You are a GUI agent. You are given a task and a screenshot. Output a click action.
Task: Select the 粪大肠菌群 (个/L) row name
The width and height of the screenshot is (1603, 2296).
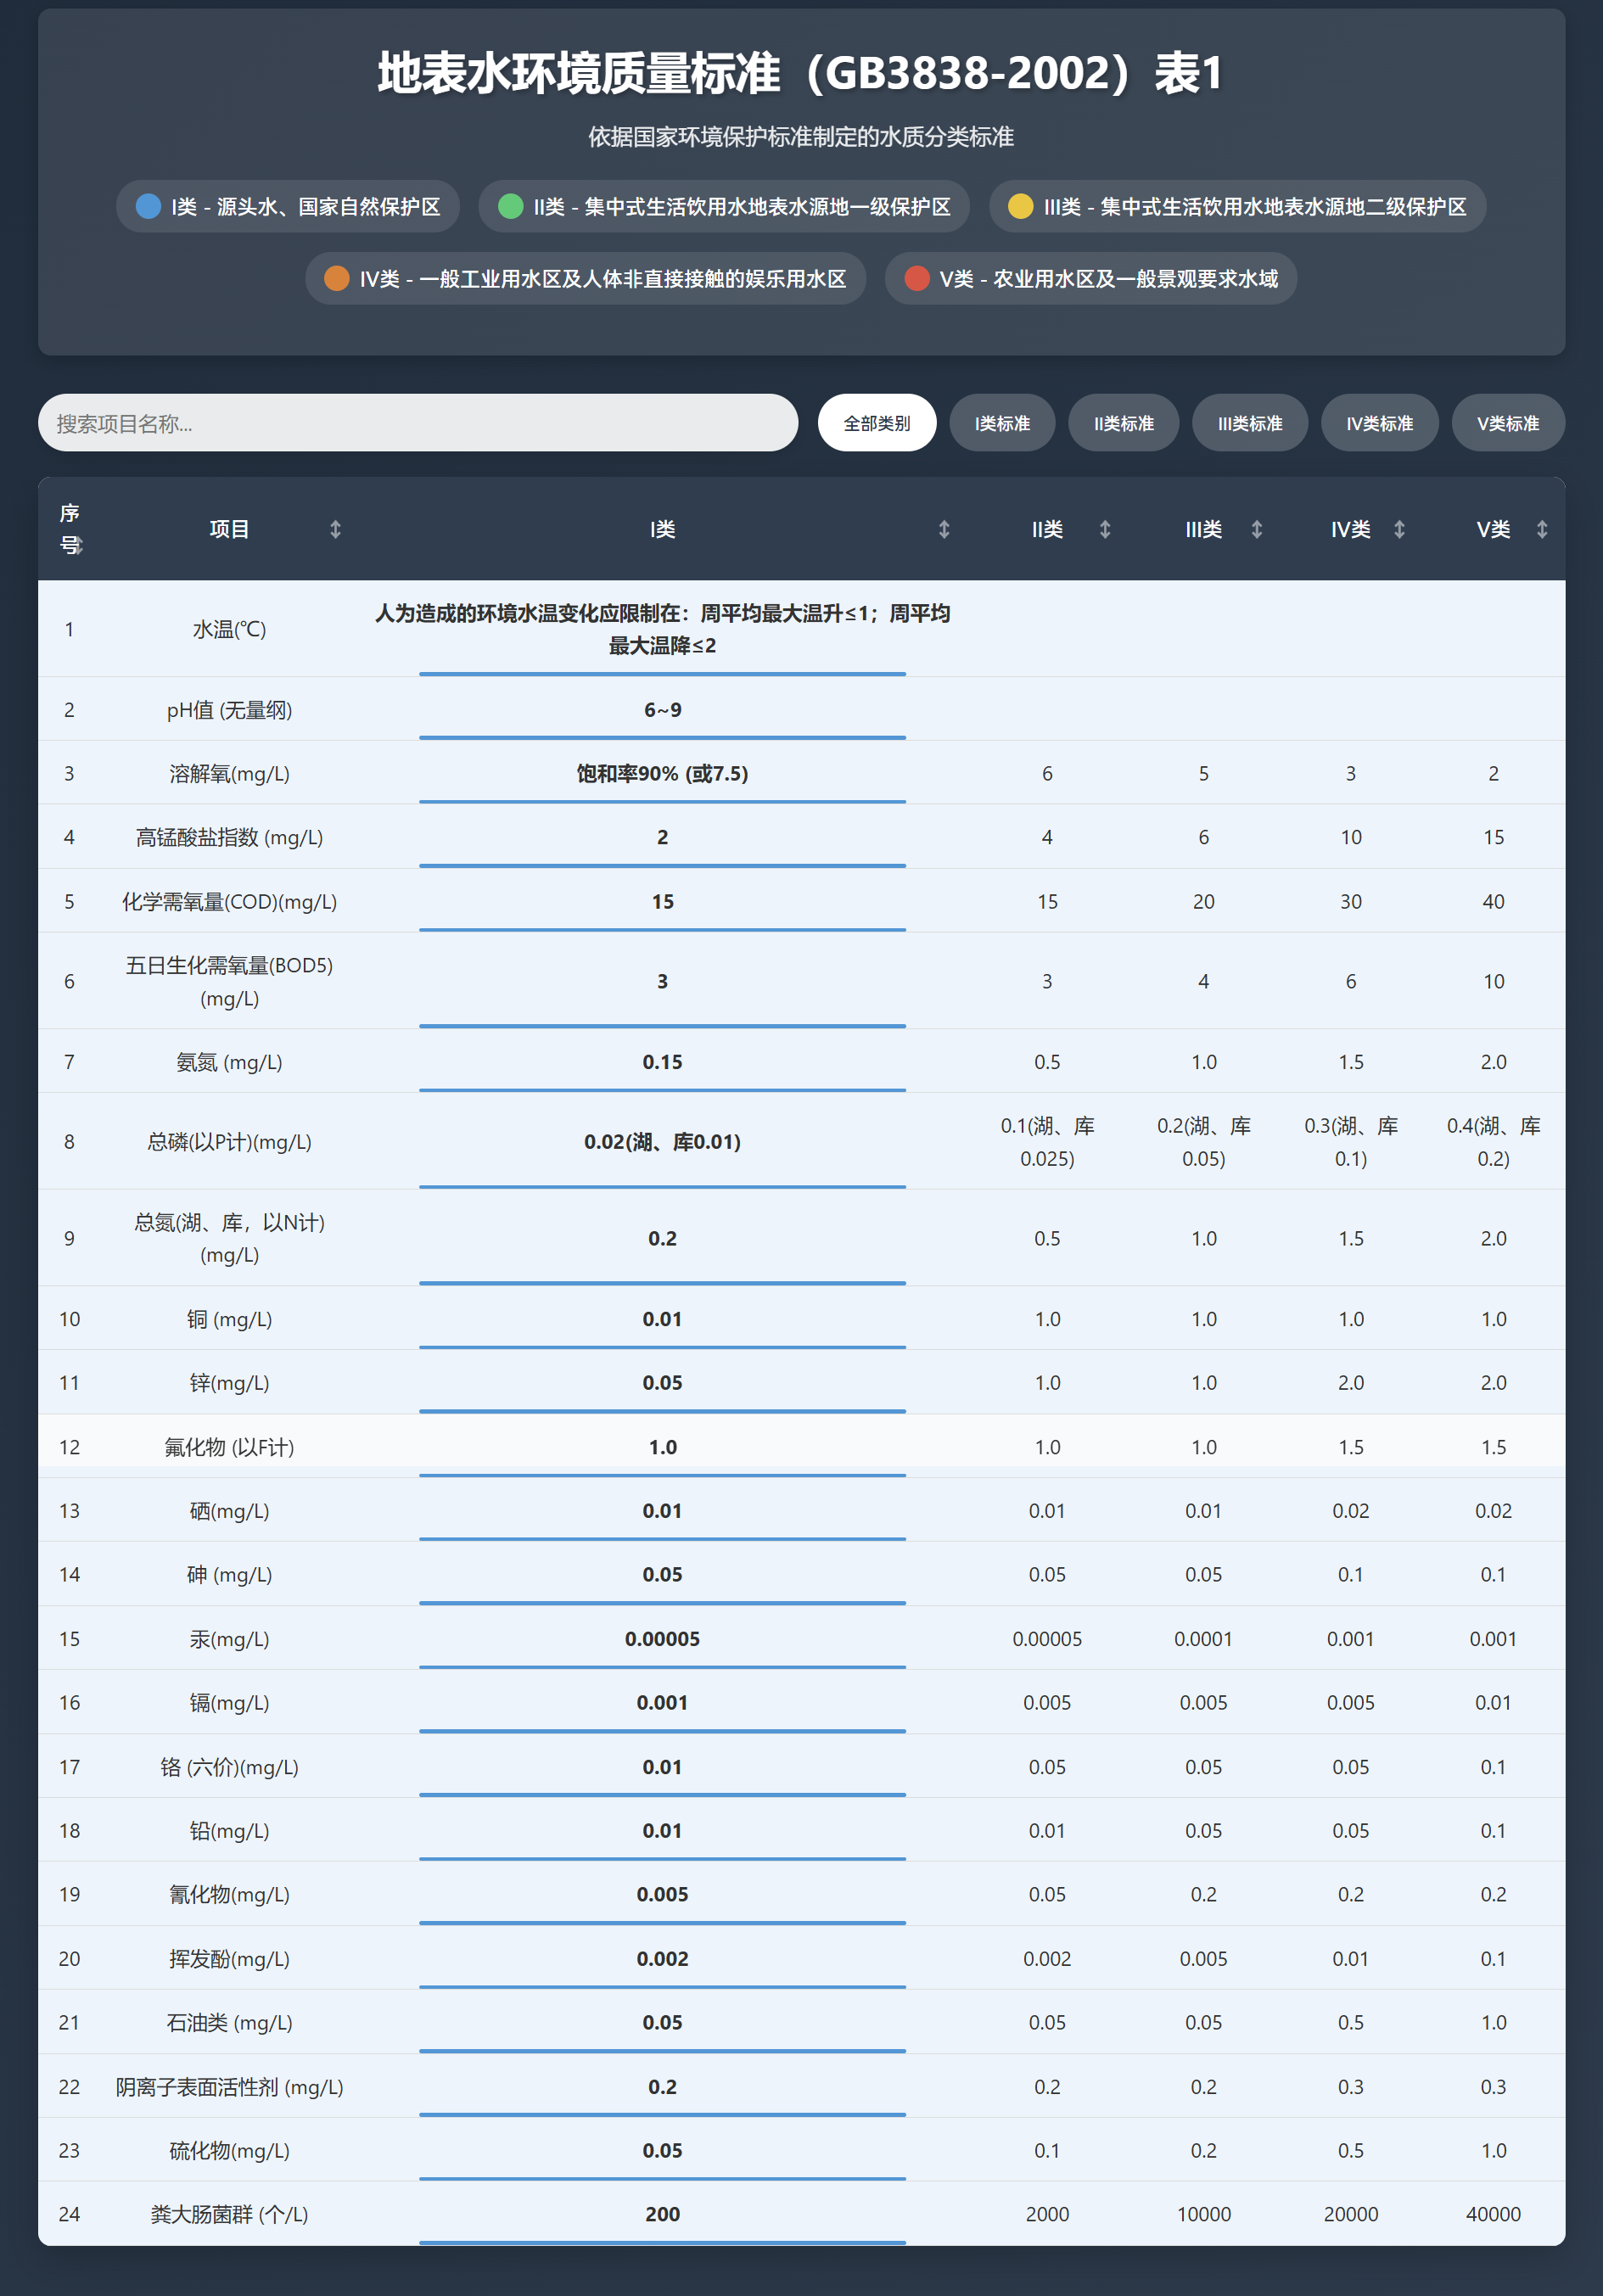coord(229,2214)
